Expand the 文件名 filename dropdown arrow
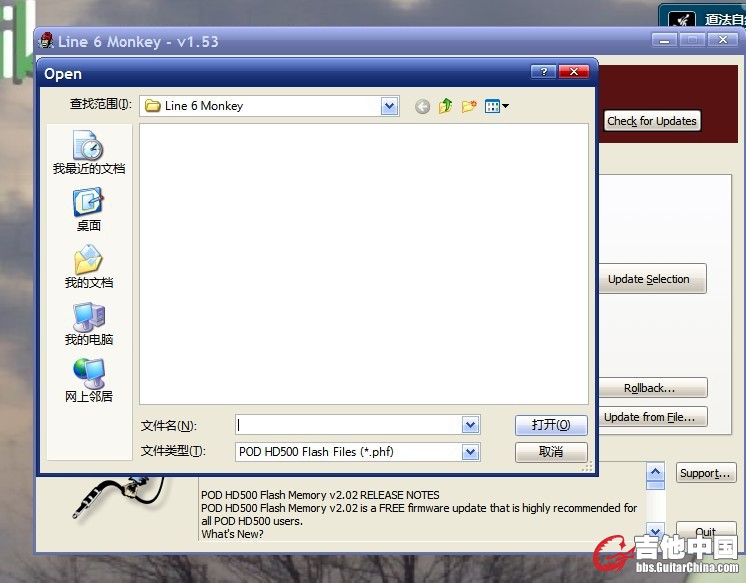 470,425
